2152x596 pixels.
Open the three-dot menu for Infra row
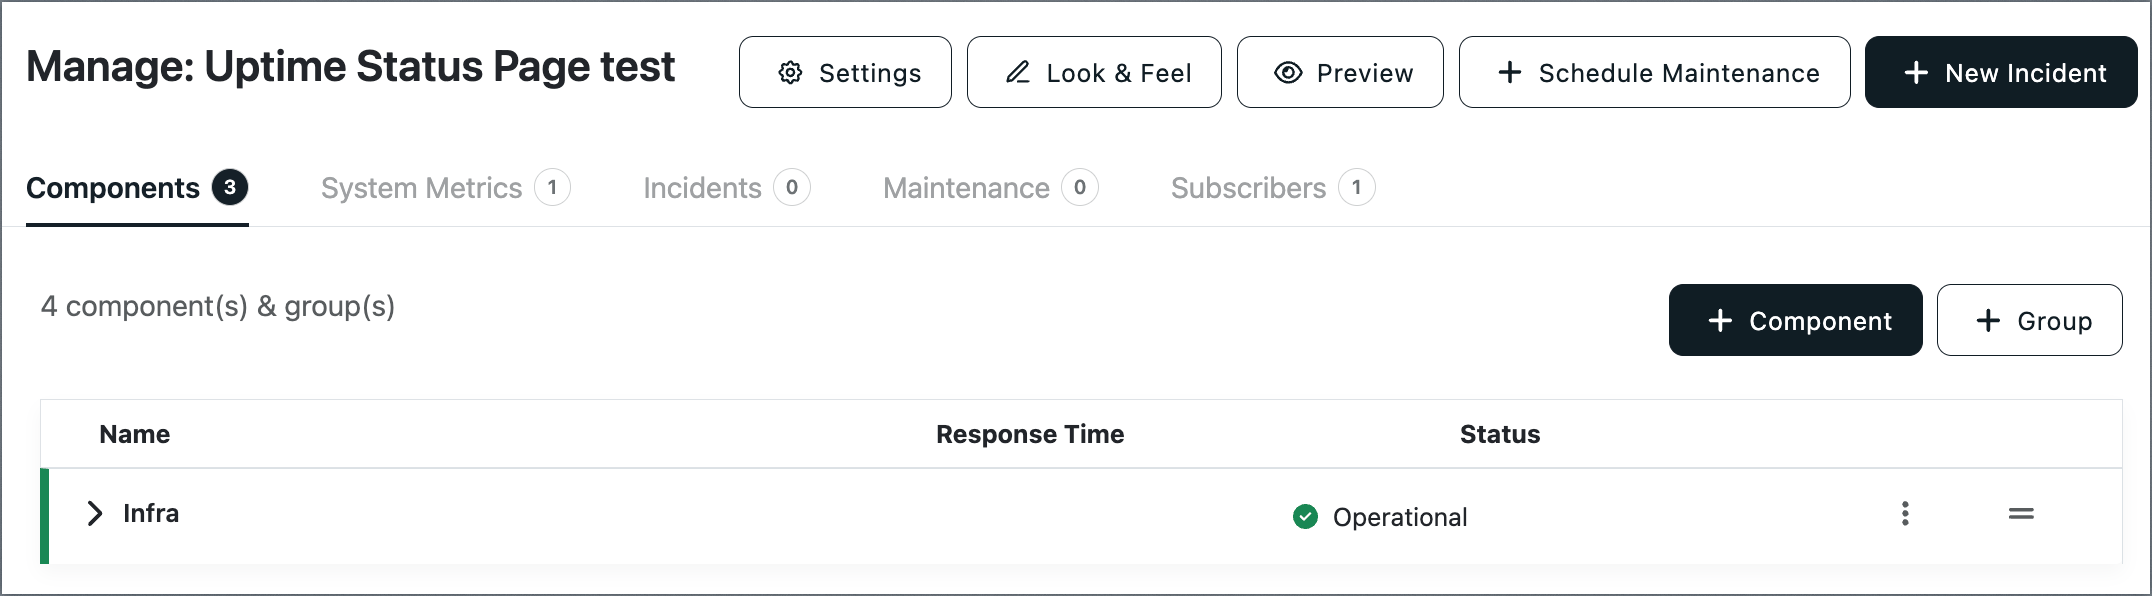click(1905, 513)
